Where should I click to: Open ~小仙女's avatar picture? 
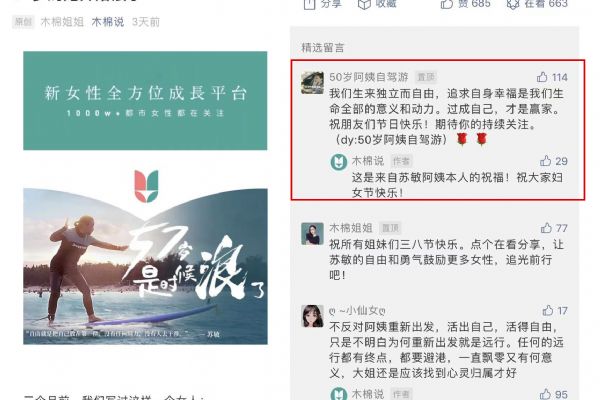312,316
